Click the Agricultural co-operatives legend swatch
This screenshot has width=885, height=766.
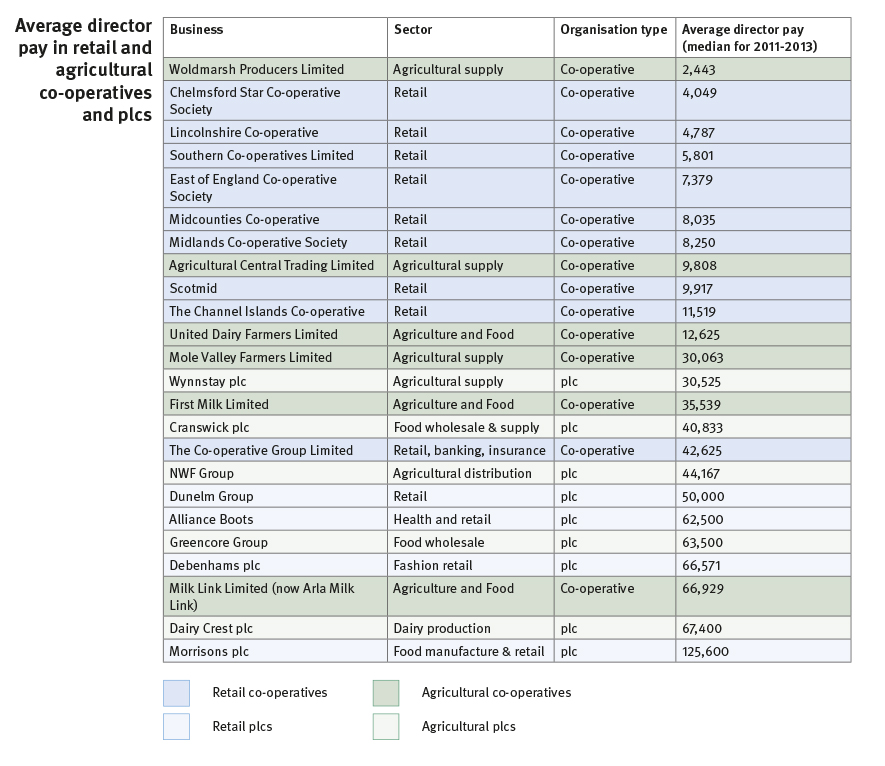[386, 693]
